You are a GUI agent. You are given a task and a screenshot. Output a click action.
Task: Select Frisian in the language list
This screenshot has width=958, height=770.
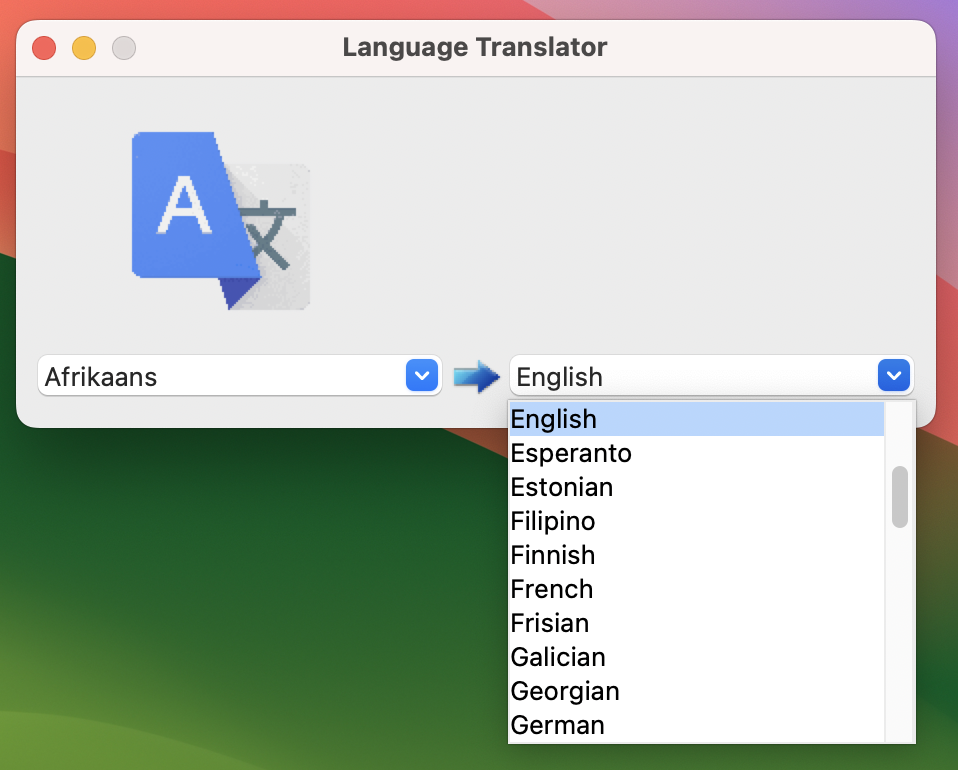[x=697, y=623]
